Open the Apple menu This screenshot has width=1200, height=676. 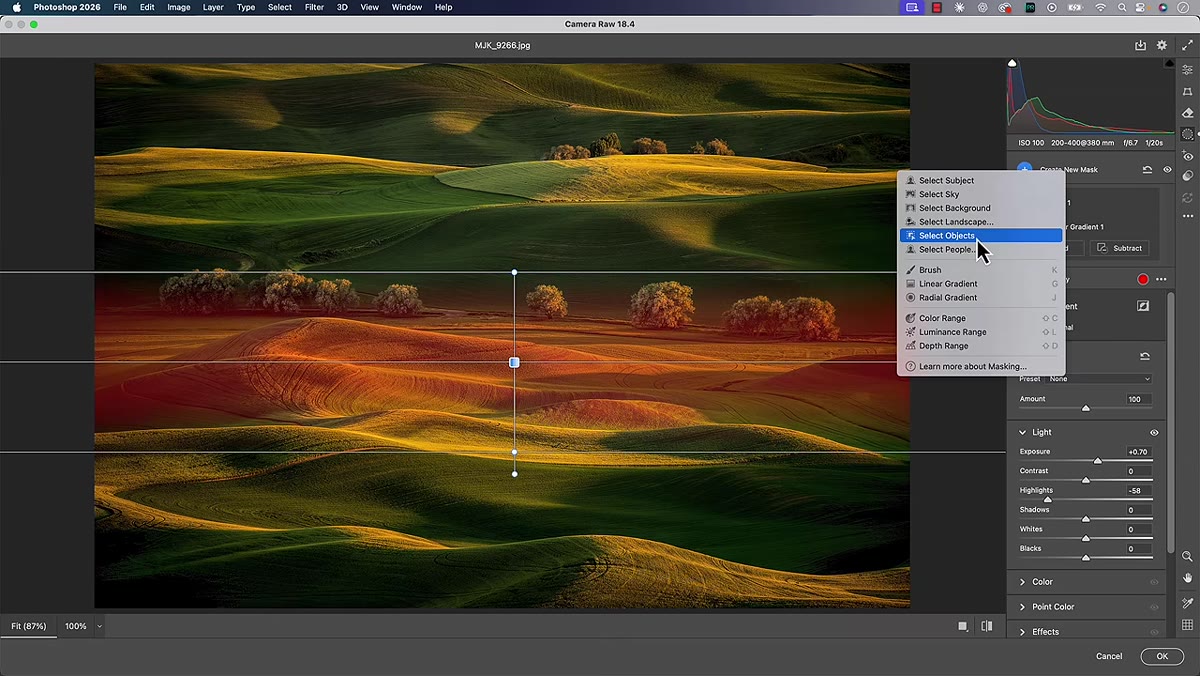click(16, 7)
